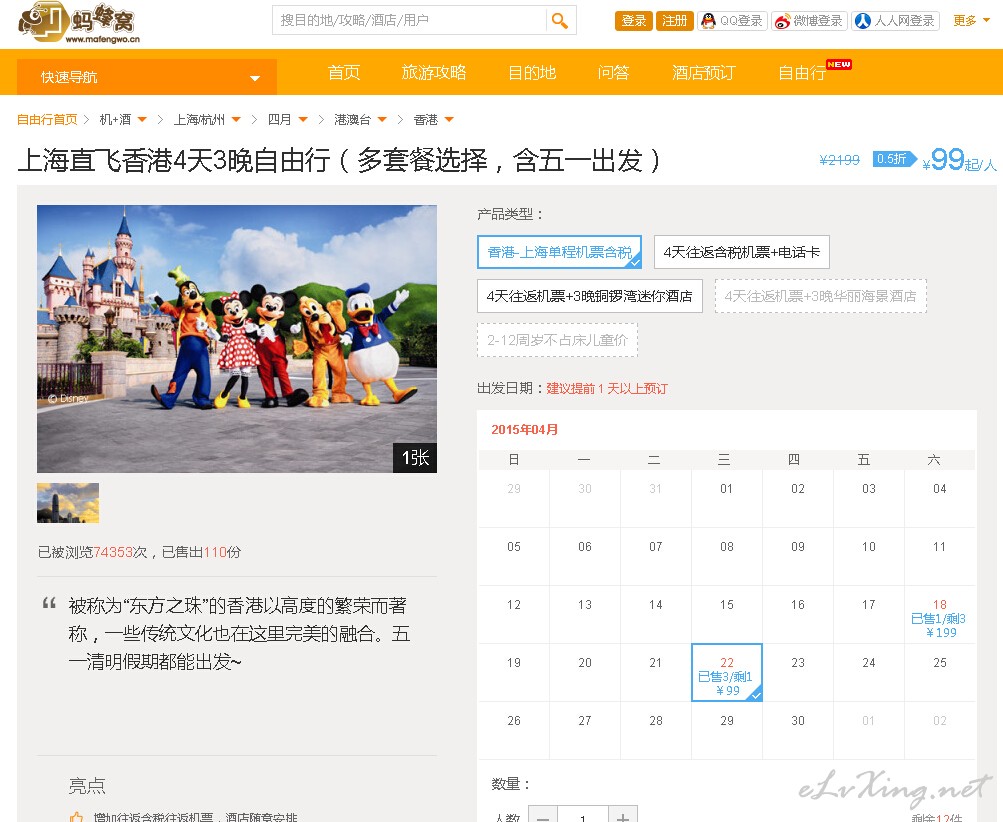Open the 目的地 nav tab
The image size is (1003, 822).
pyautogui.click(x=532, y=72)
